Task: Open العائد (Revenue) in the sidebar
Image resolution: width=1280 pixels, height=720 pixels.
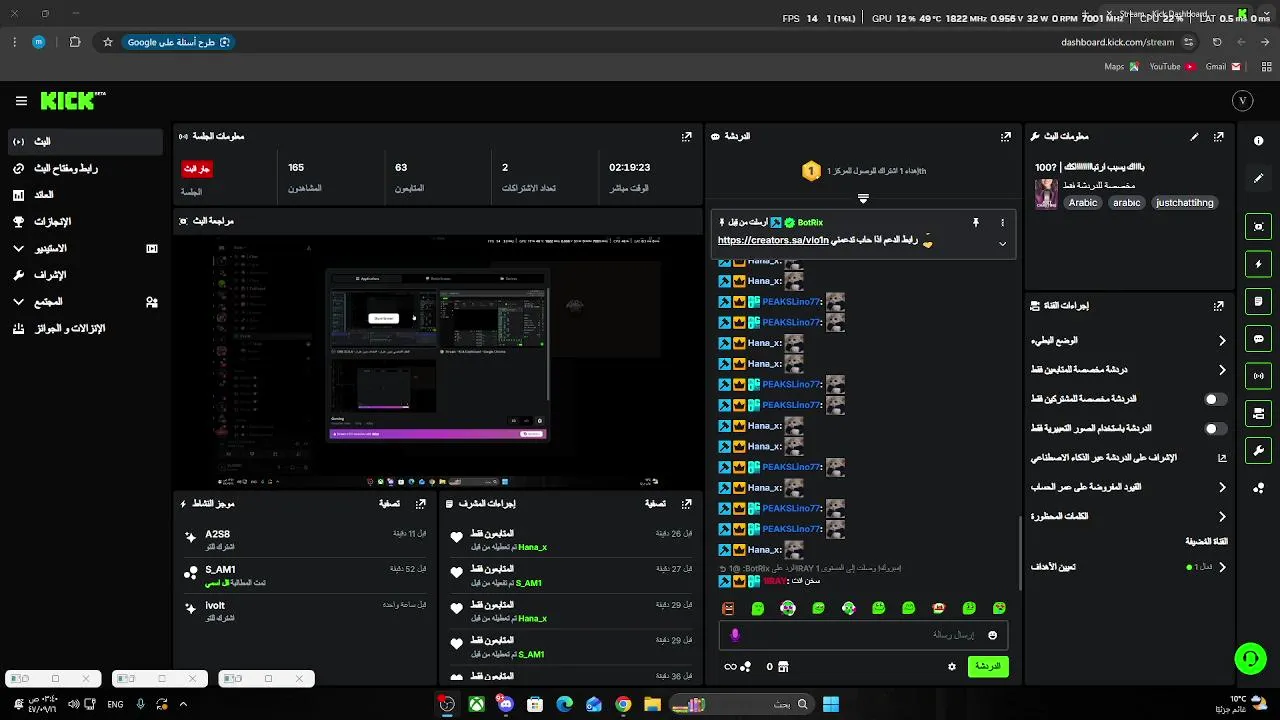Action: click(85, 195)
